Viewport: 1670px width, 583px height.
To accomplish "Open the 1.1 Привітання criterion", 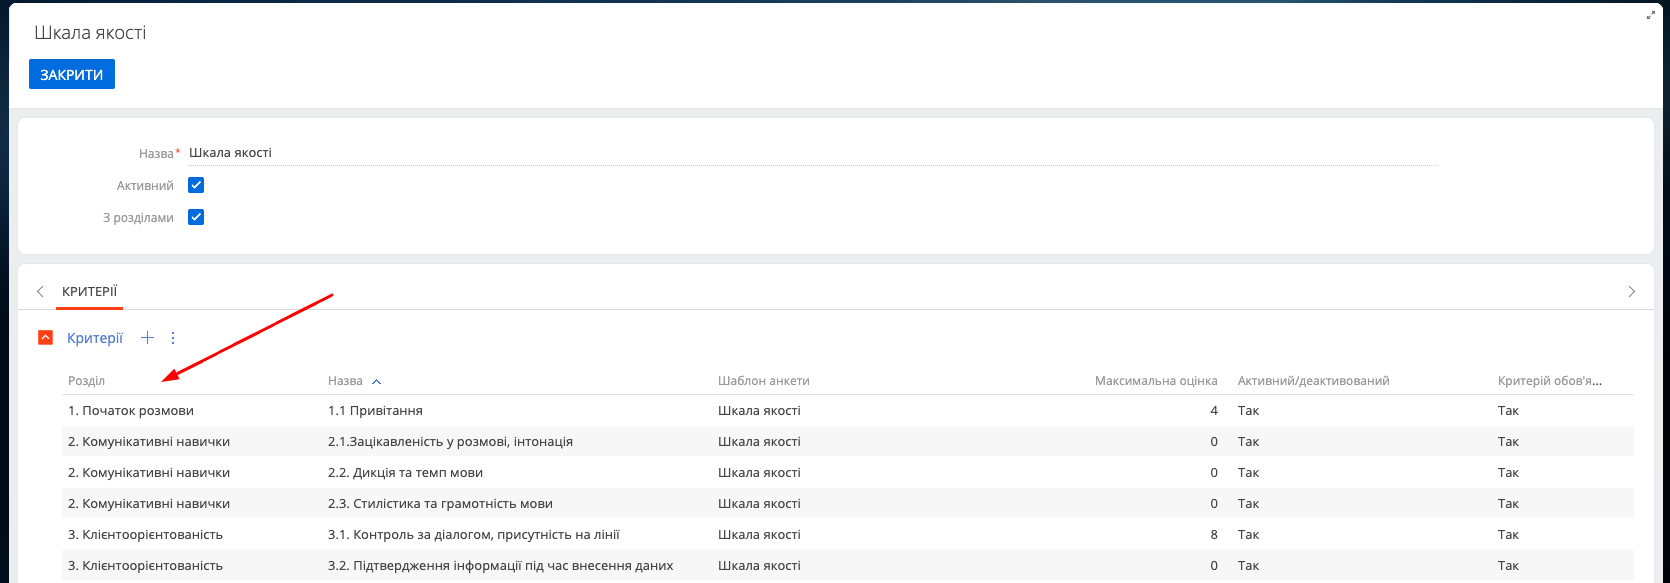I will 375,411.
